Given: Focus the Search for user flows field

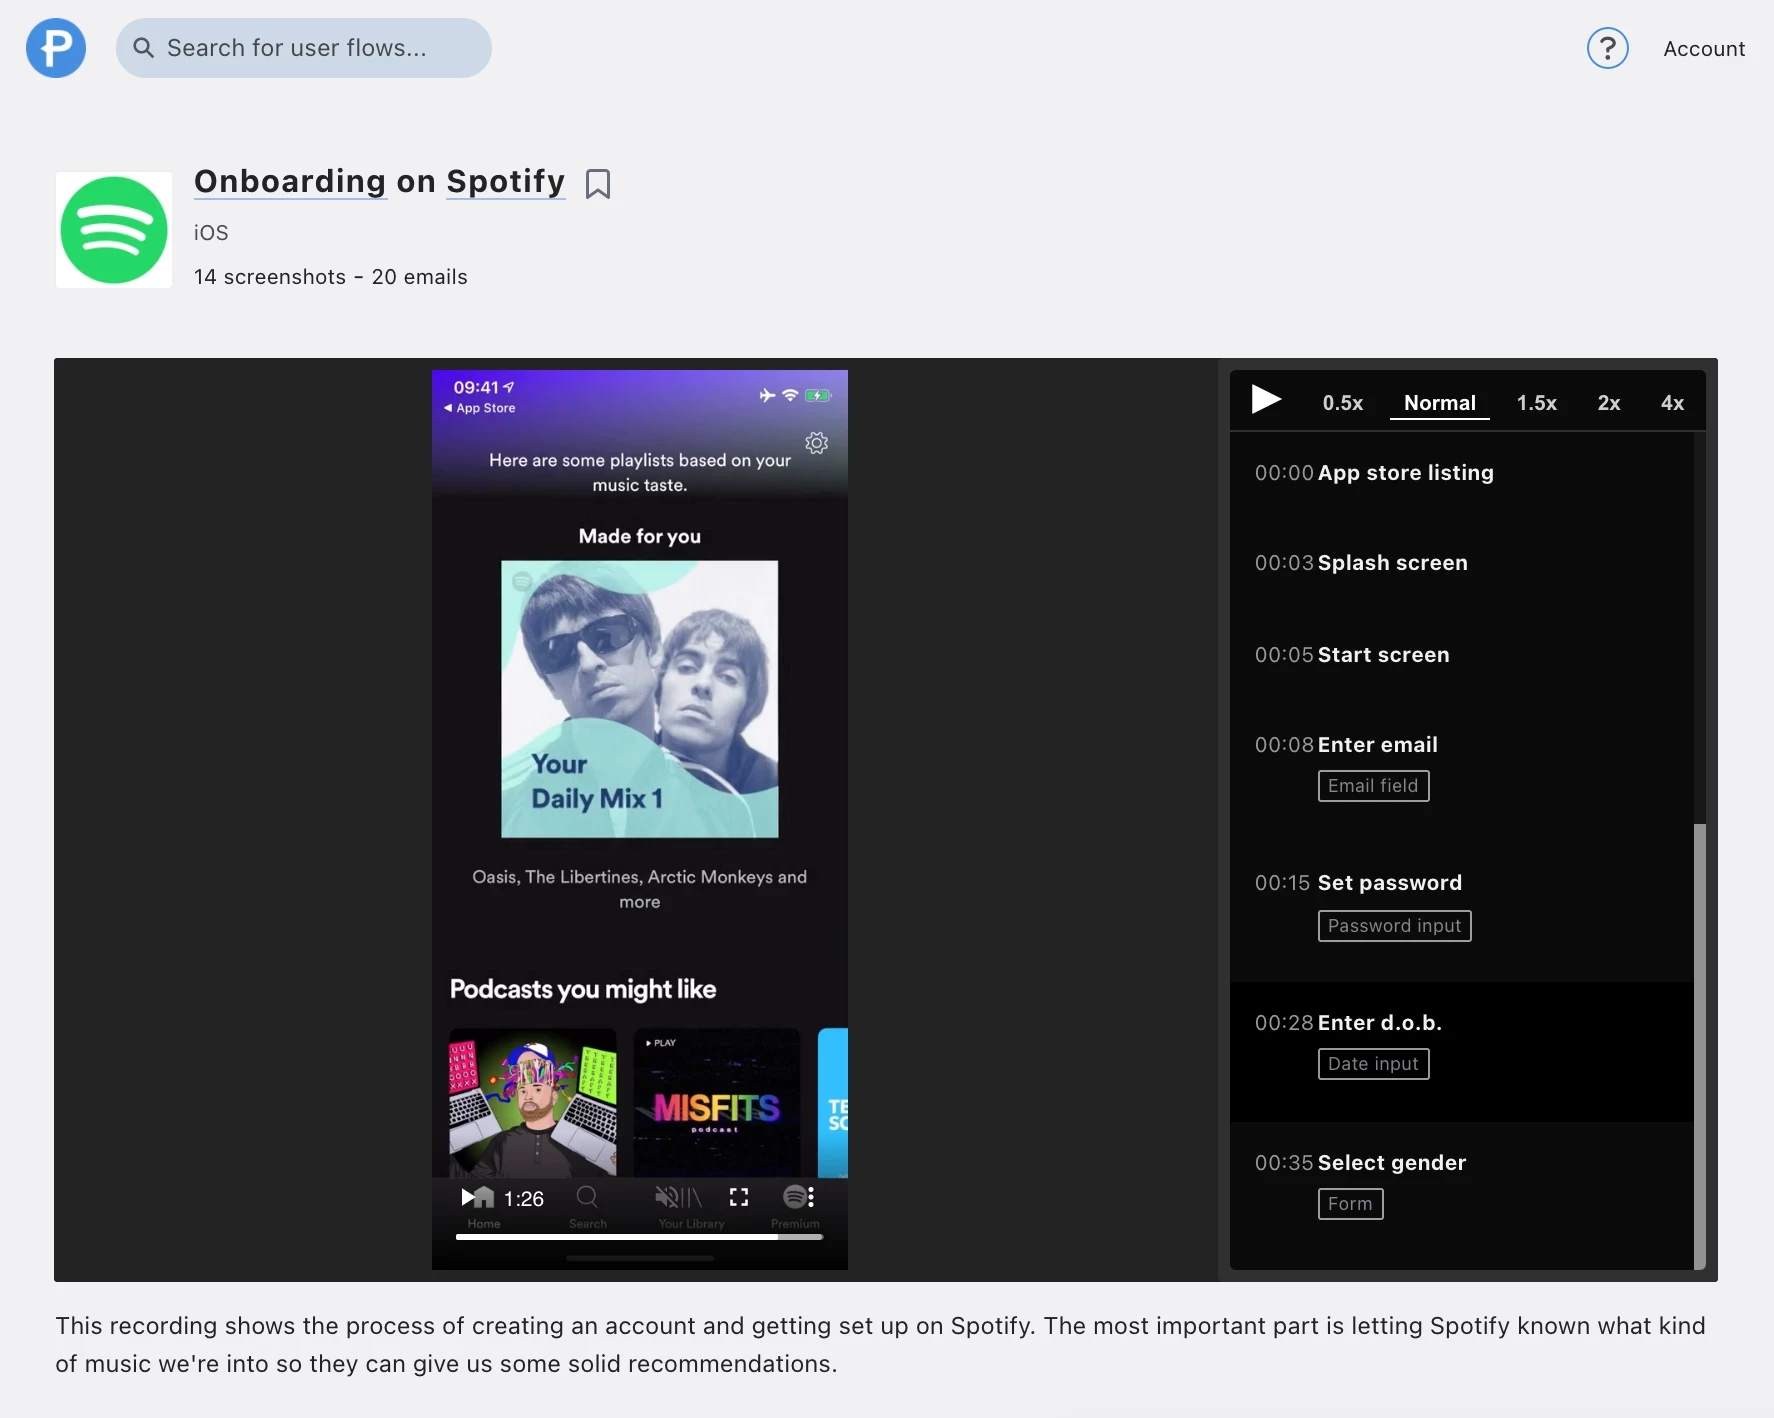Looking at the screenshot, I should coord(304,48).
